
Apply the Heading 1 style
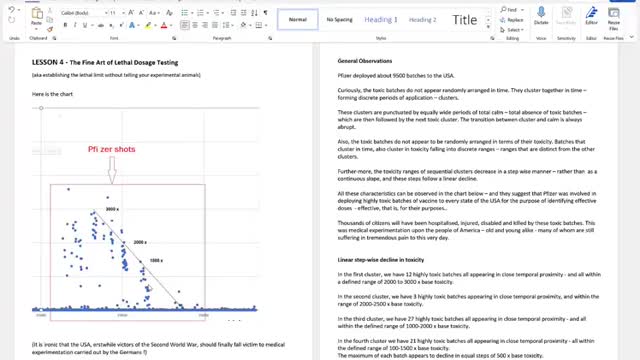[x=381, y=19]
